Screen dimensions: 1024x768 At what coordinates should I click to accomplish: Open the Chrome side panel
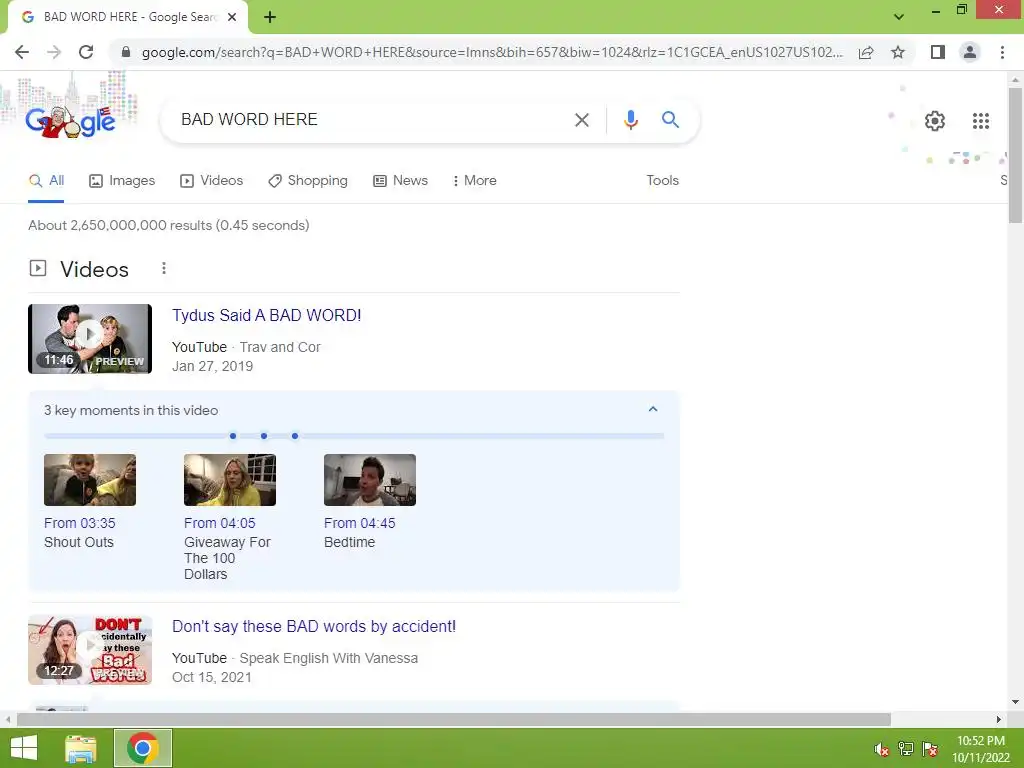click(938, 52)
